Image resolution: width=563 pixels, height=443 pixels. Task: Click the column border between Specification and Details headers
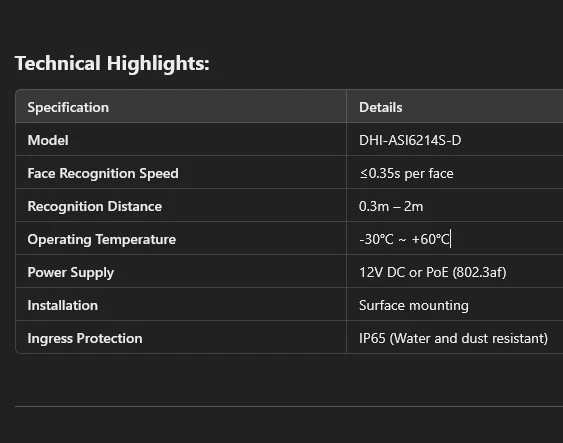346,106
